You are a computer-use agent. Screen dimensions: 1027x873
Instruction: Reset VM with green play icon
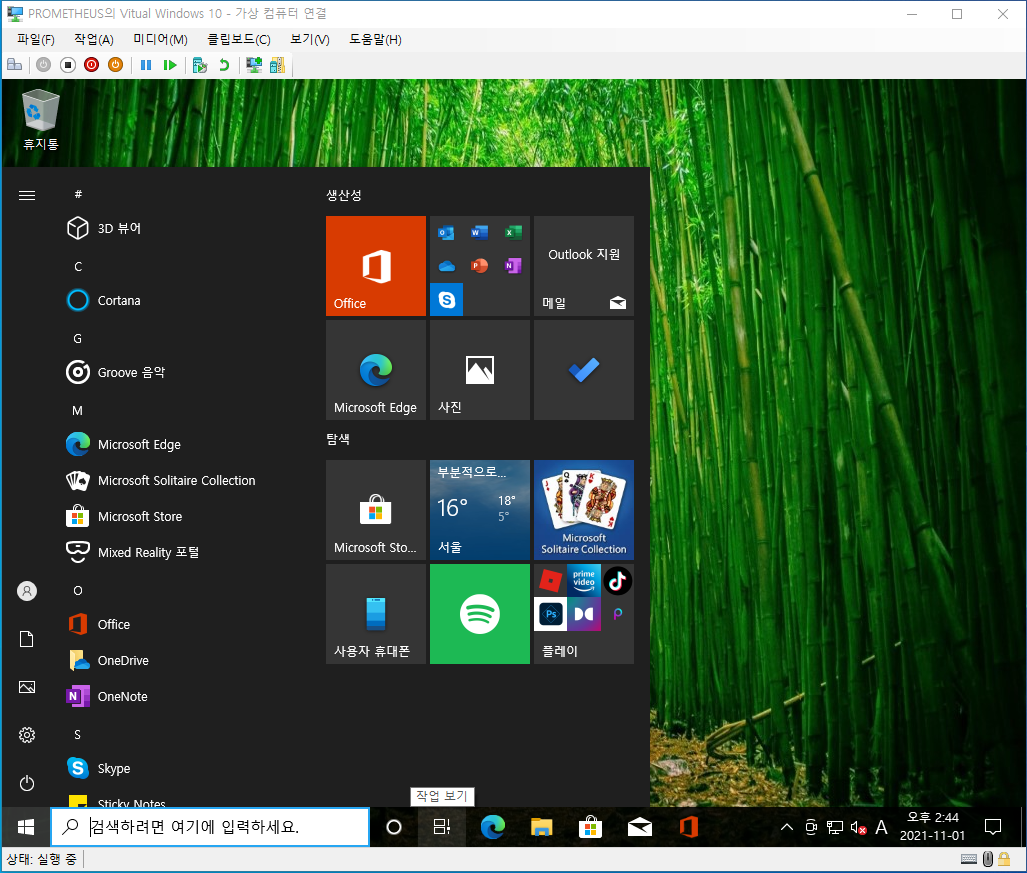pos(170,65)
